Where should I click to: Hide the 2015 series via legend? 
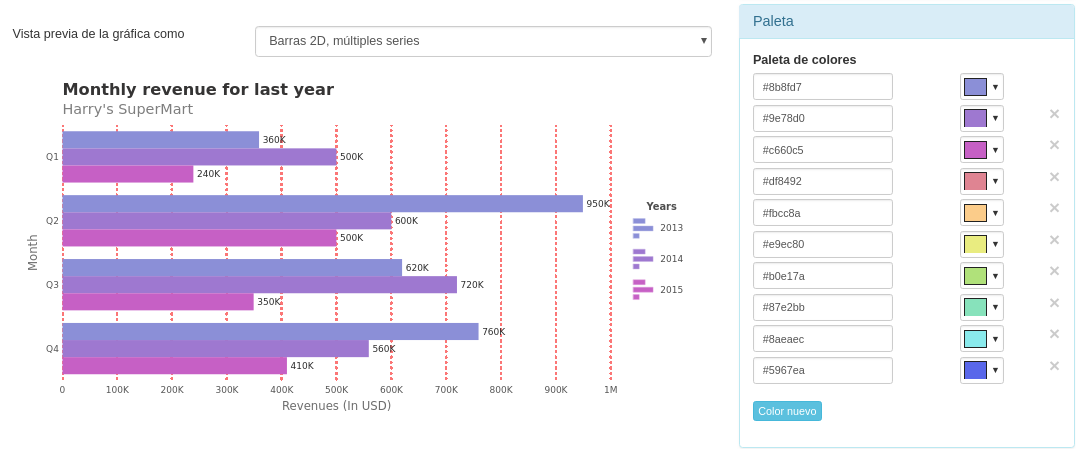(x=657, y=290)
